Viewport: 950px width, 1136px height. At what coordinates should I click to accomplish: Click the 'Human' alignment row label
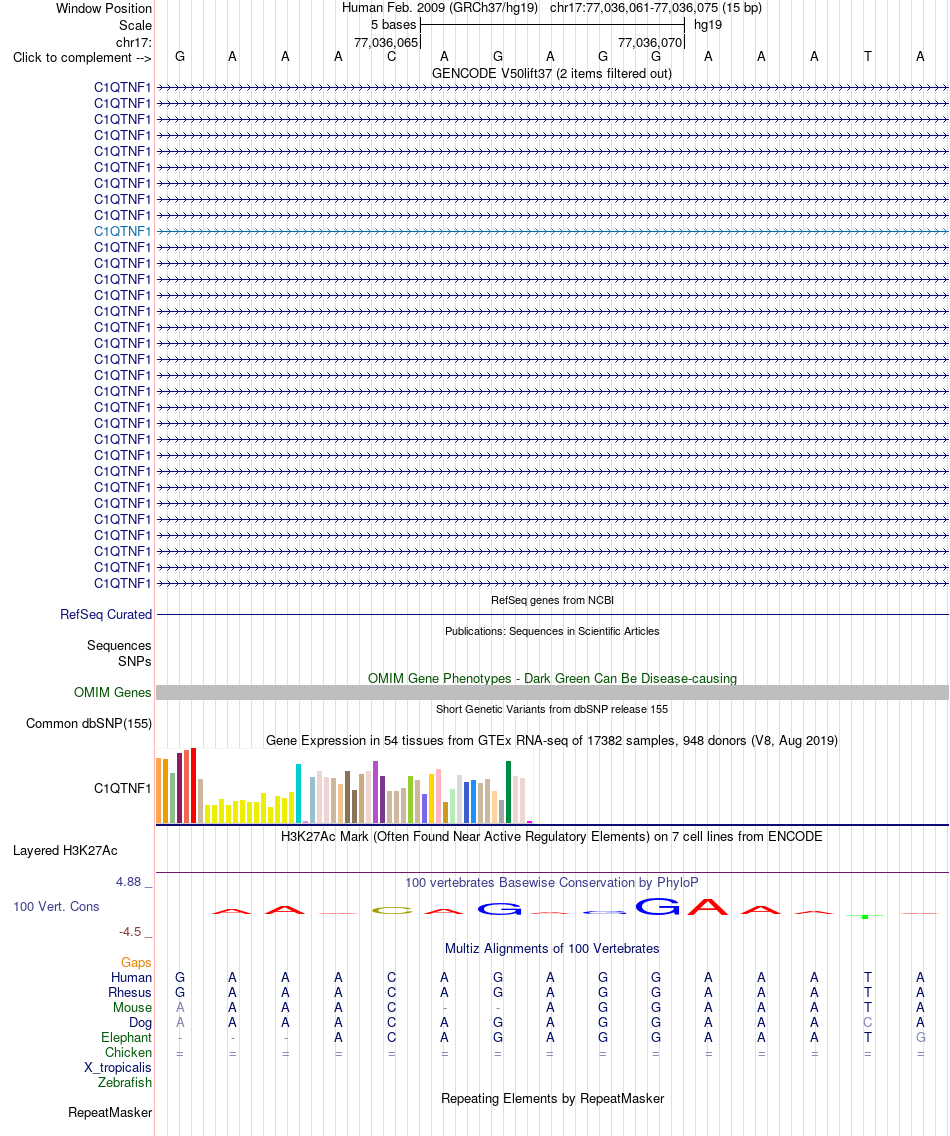tap(131, 977)
